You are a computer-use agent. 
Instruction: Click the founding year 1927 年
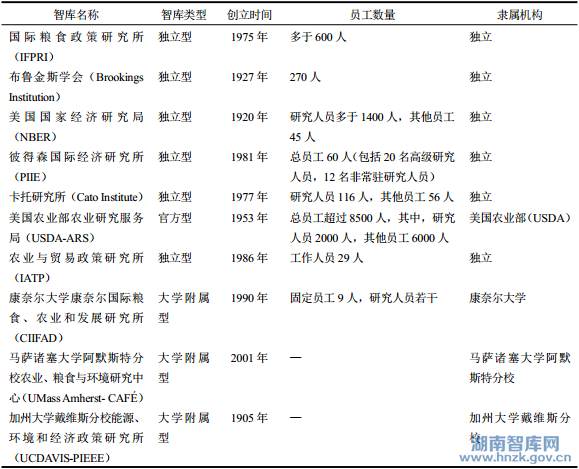pos(249,77)
